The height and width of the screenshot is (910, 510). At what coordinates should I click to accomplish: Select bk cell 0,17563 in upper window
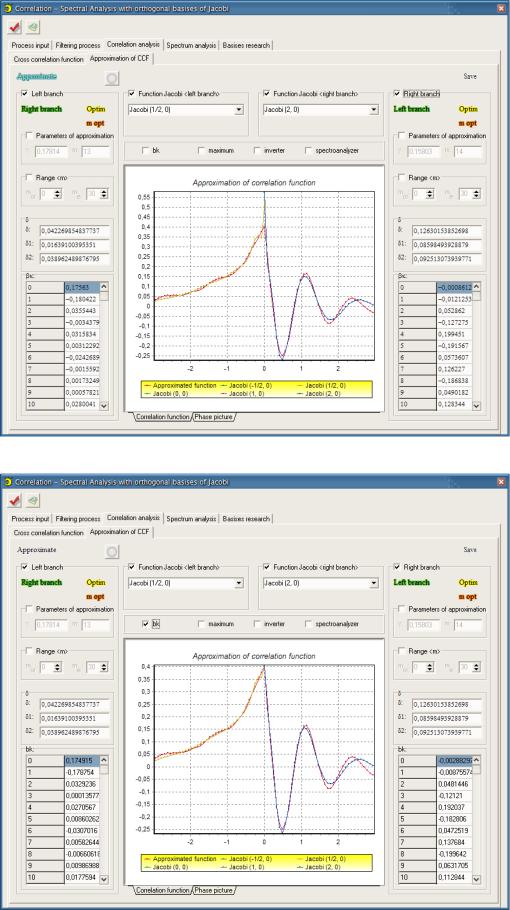tap(82, 287)
